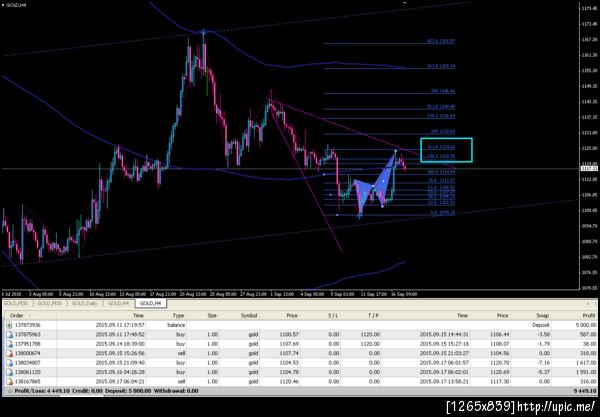Viewport: 600px width, 417px height.
Task: Click profit value 1 591.00
Action: click(584, 372)
